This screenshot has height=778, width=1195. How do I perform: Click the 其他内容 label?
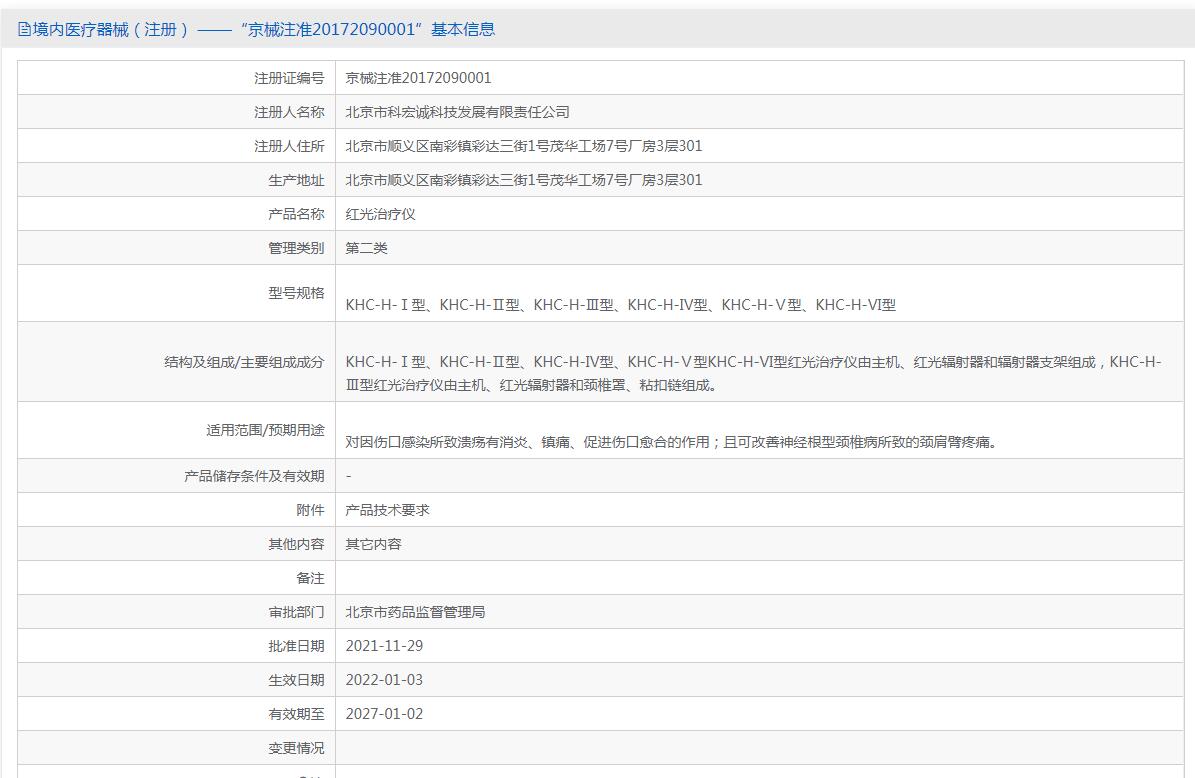tap(296, 544)
